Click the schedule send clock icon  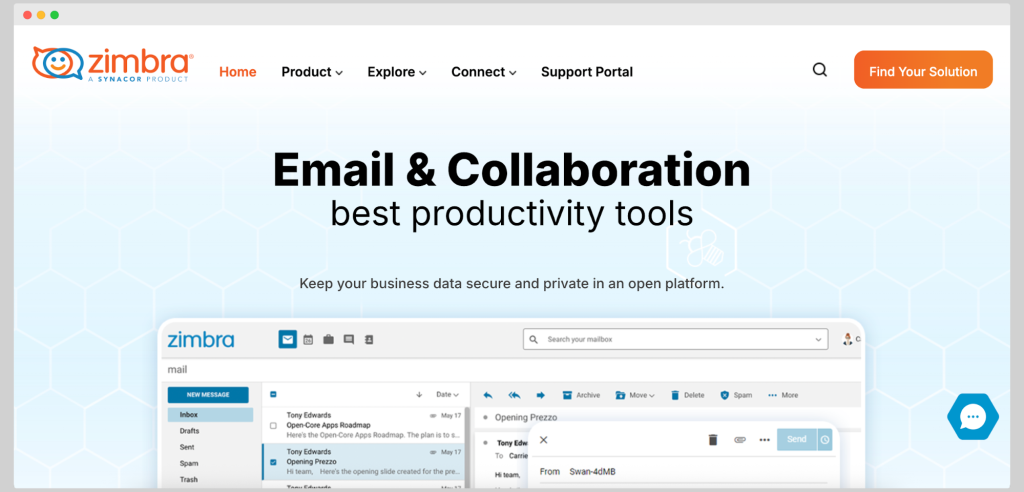(825, 440)
